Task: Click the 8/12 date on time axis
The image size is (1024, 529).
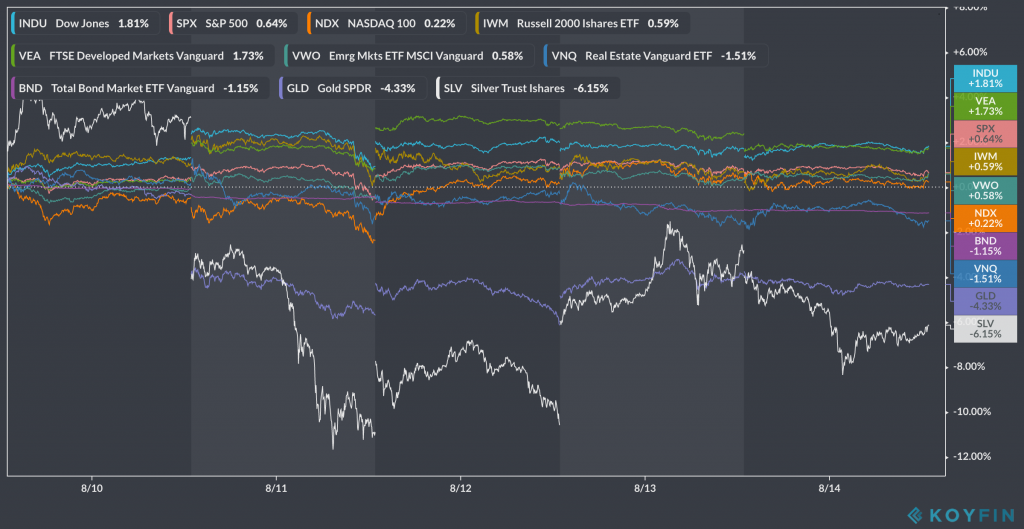Action: [460, 490]
